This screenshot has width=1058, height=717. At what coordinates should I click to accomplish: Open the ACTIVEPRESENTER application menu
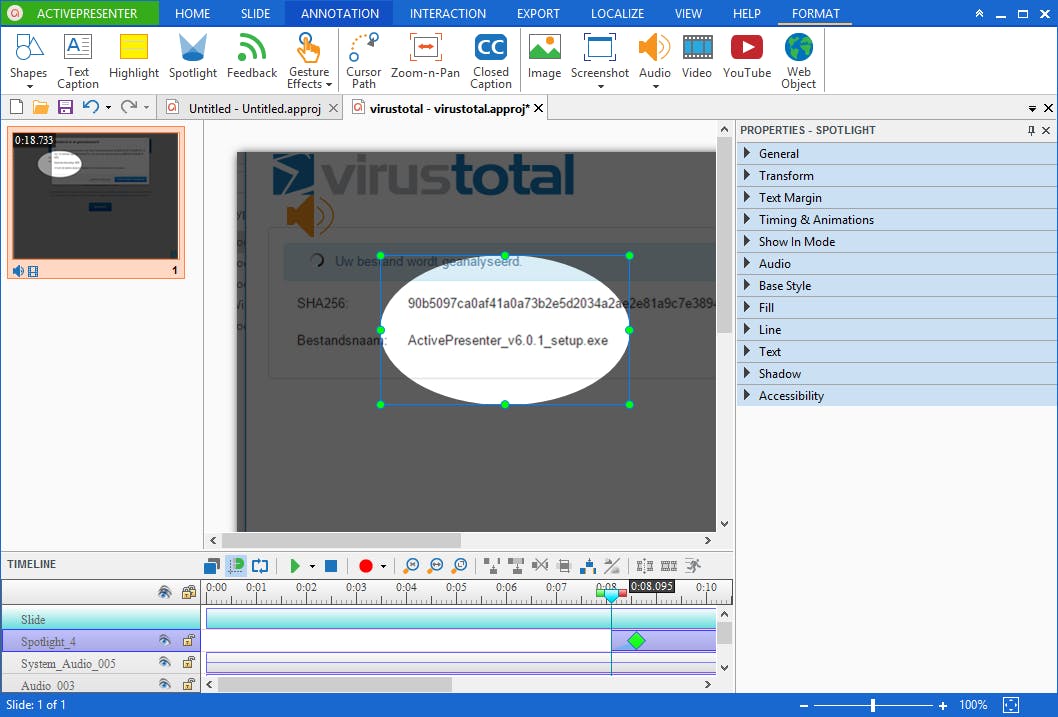coord(80,14)
